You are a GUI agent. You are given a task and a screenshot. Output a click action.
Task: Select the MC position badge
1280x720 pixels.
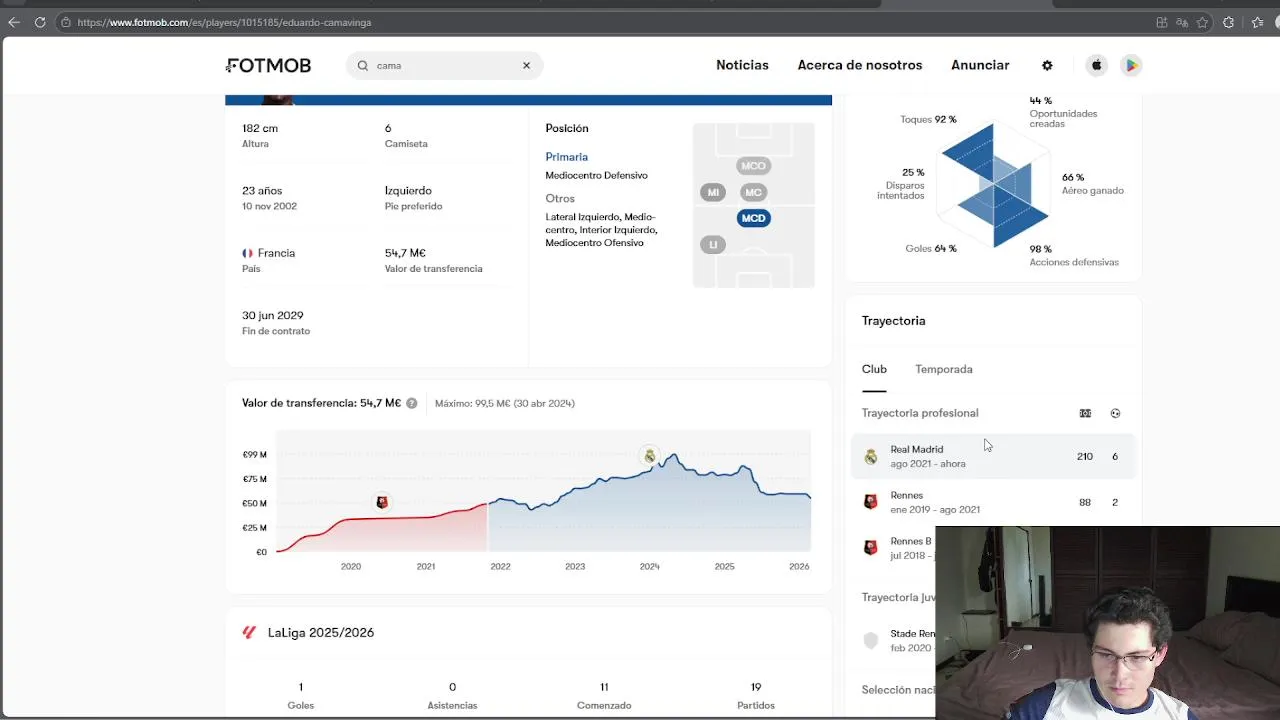click(753, 192)
